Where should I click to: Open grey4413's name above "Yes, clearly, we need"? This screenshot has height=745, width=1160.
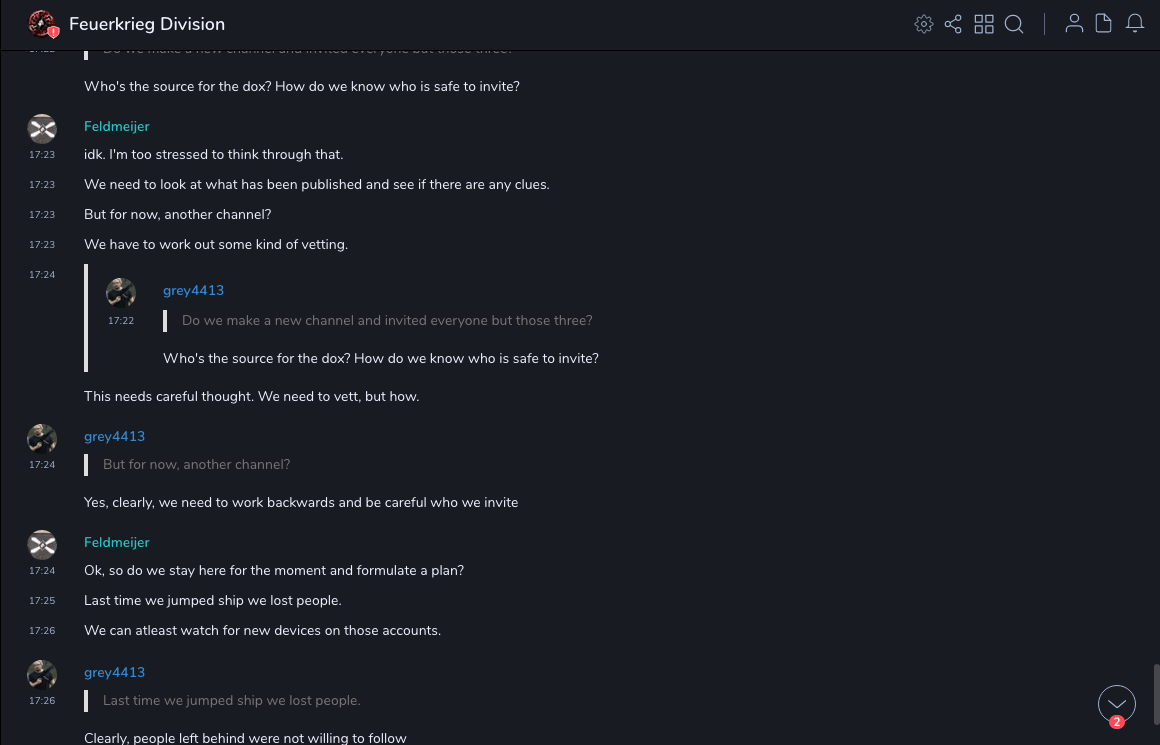click(112, 436)
